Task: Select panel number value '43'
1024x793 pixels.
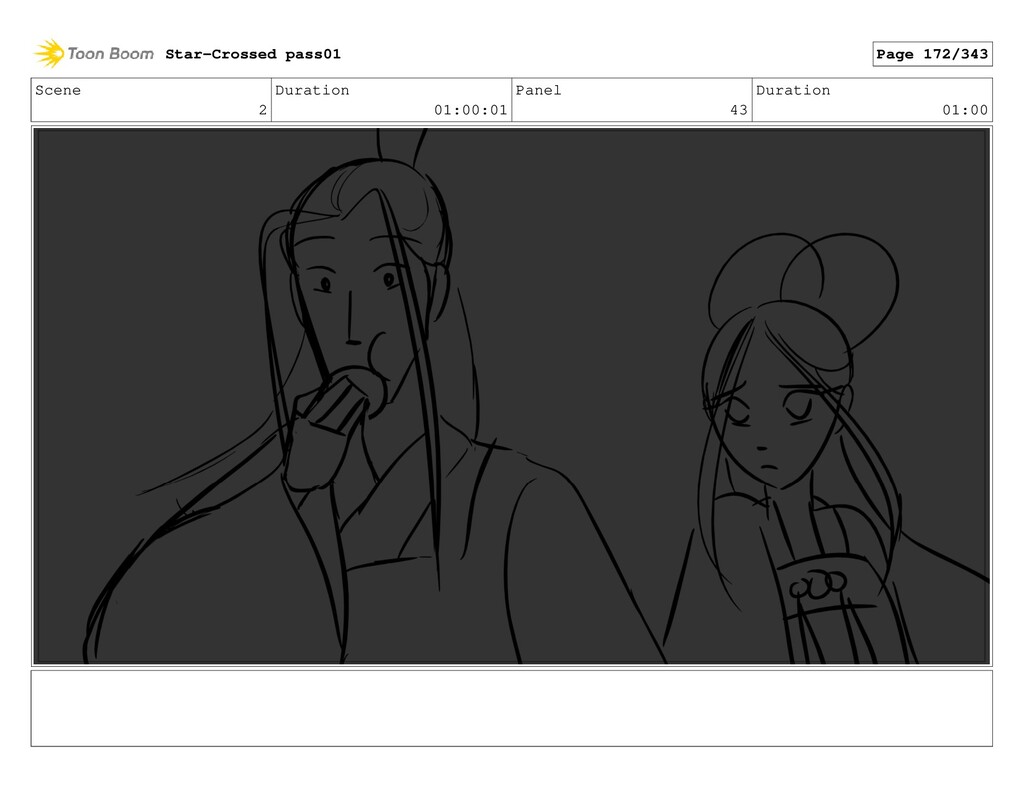Action: pyautogui.click(x=739, y=110)
